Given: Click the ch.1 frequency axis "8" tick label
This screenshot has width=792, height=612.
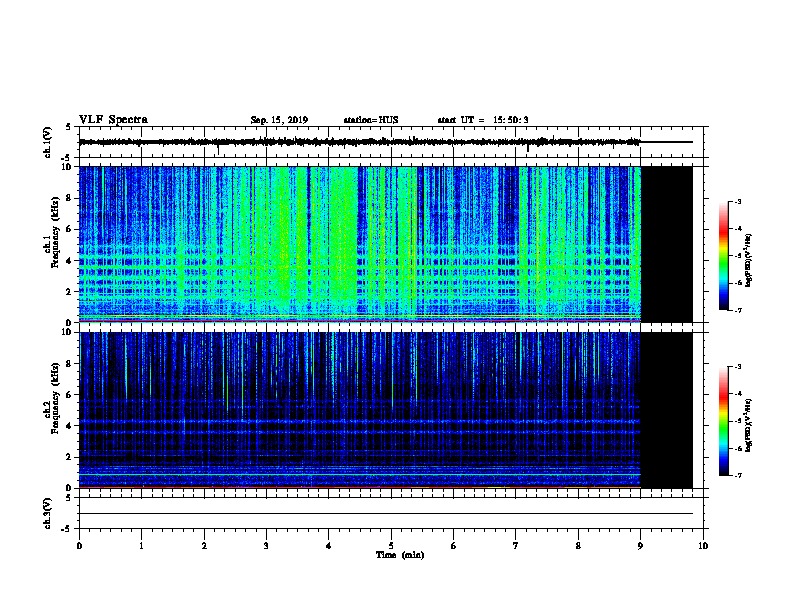Looking at the screenshot, I should (x=69, y=198).
